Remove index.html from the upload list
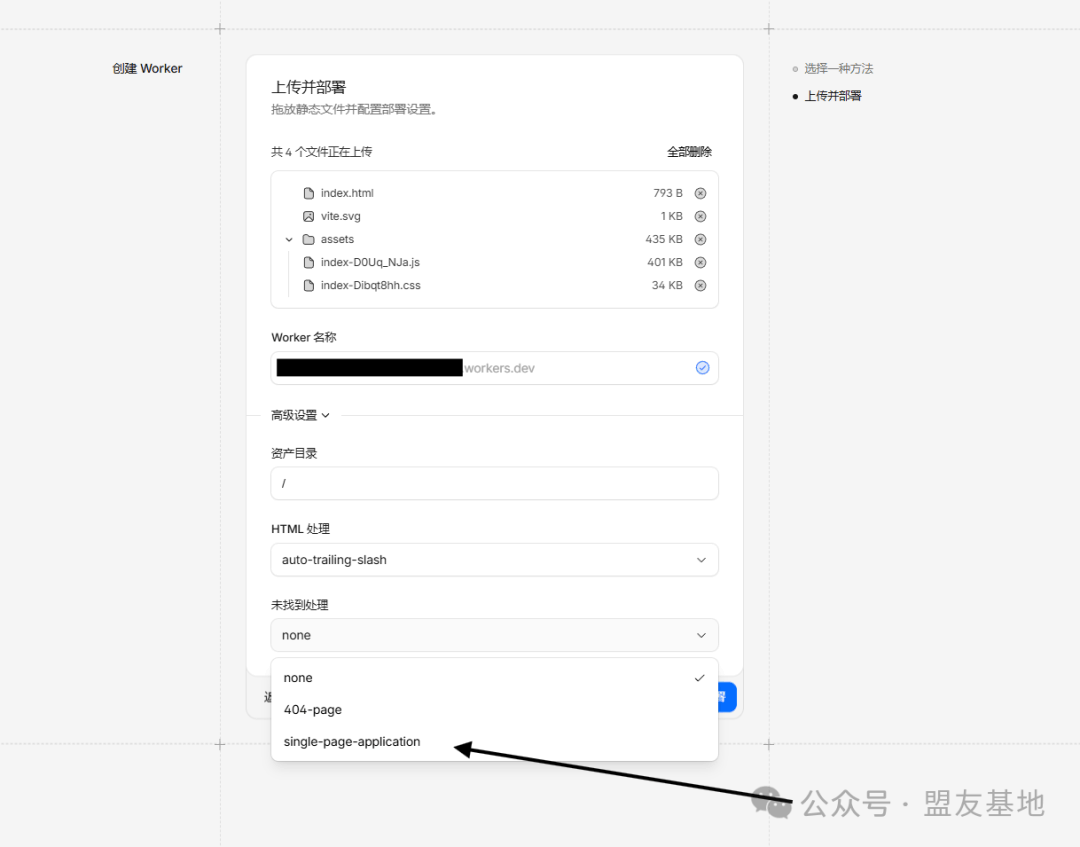This screenshot has height=847, width=1080. click(700, 193)
